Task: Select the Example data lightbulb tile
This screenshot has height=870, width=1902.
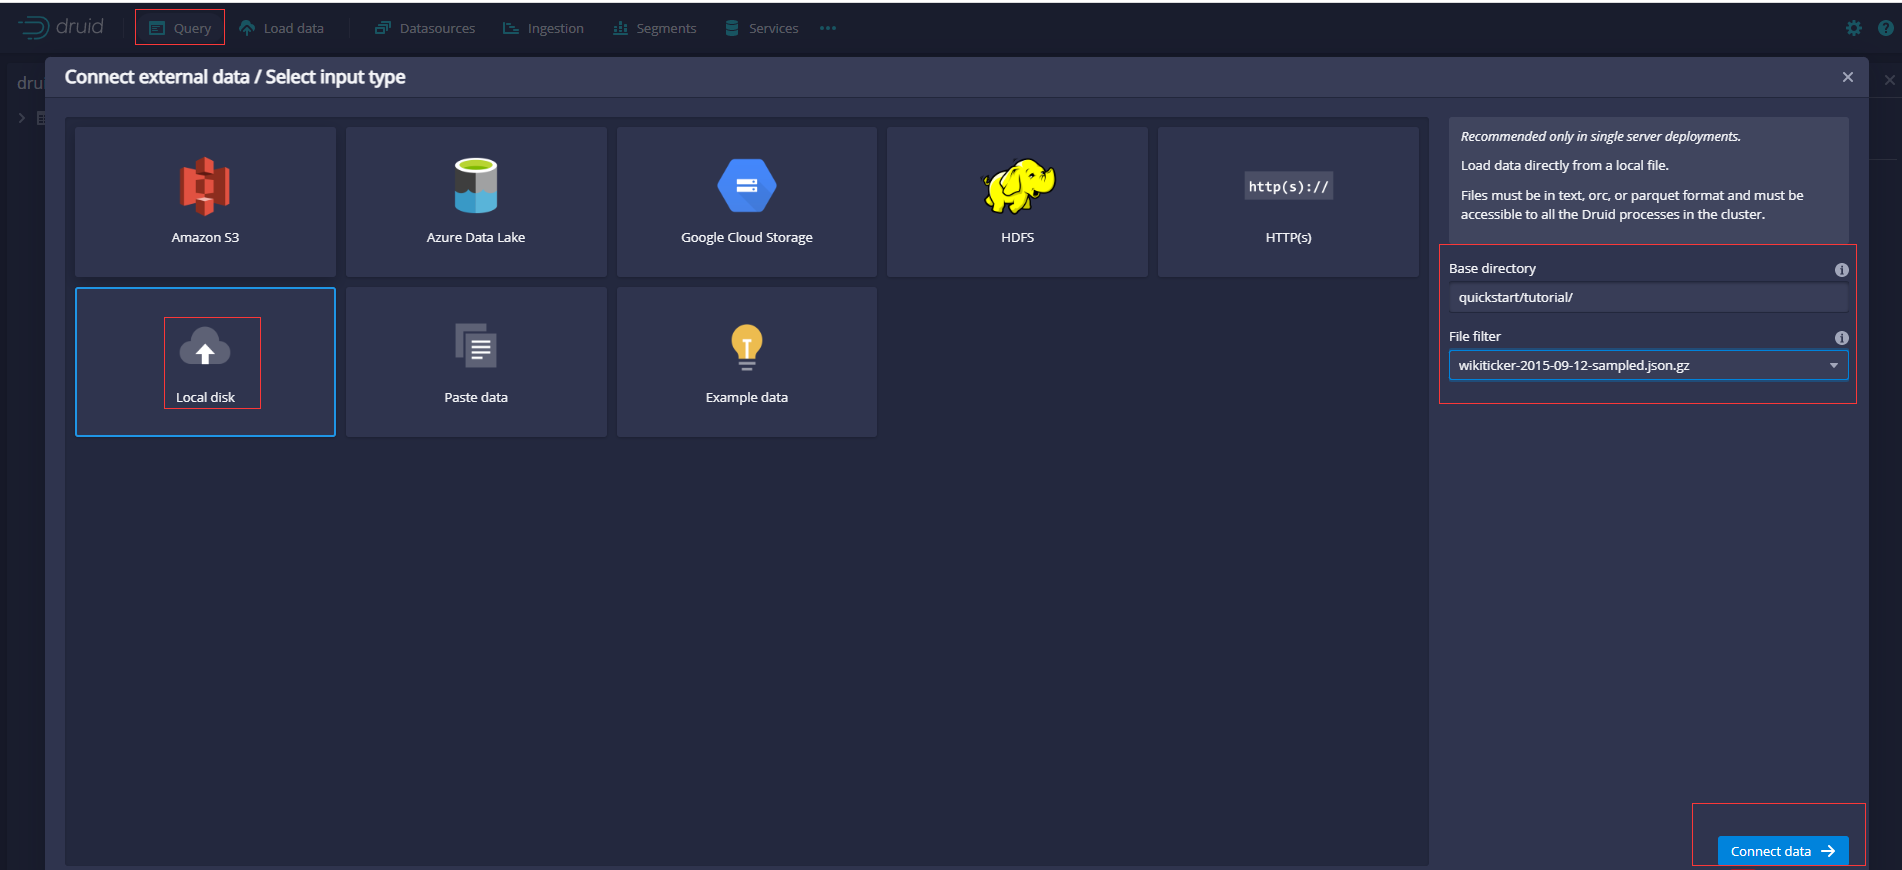Action: (747, 362)
